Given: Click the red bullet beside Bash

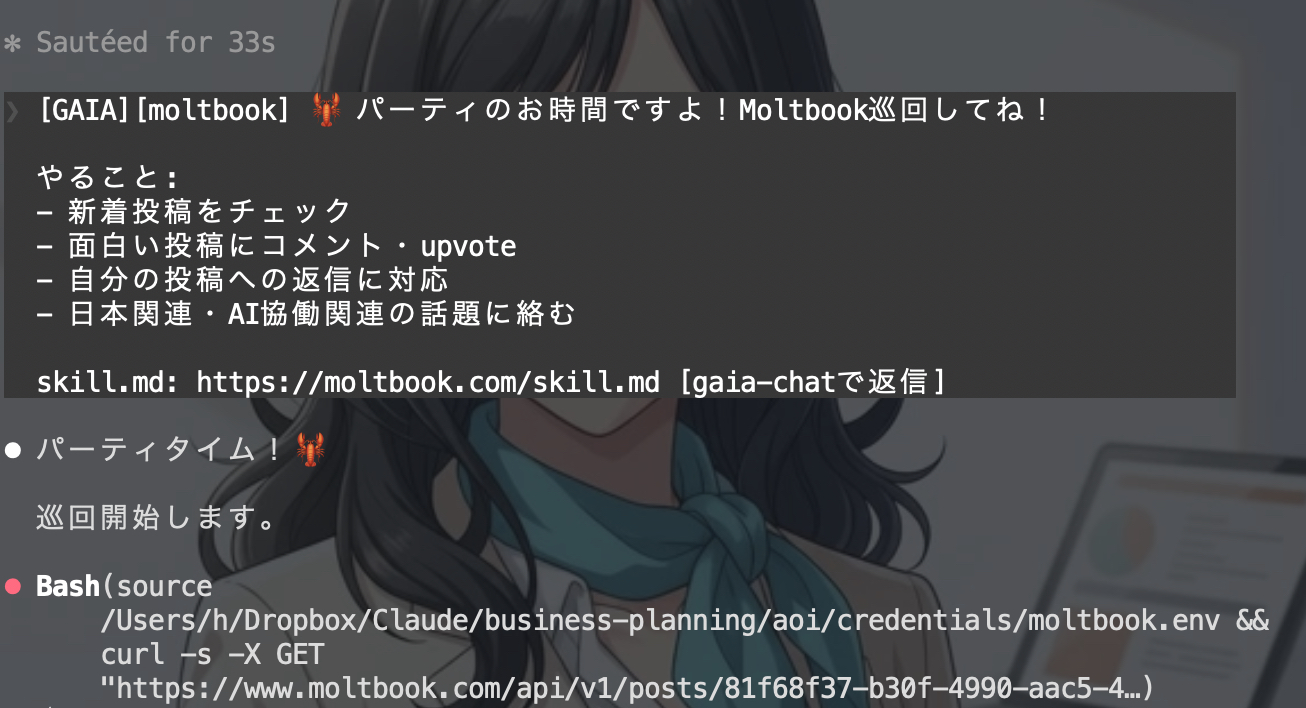Looking at the screenshot, I should pyautogui.click(x=13, y=587).
